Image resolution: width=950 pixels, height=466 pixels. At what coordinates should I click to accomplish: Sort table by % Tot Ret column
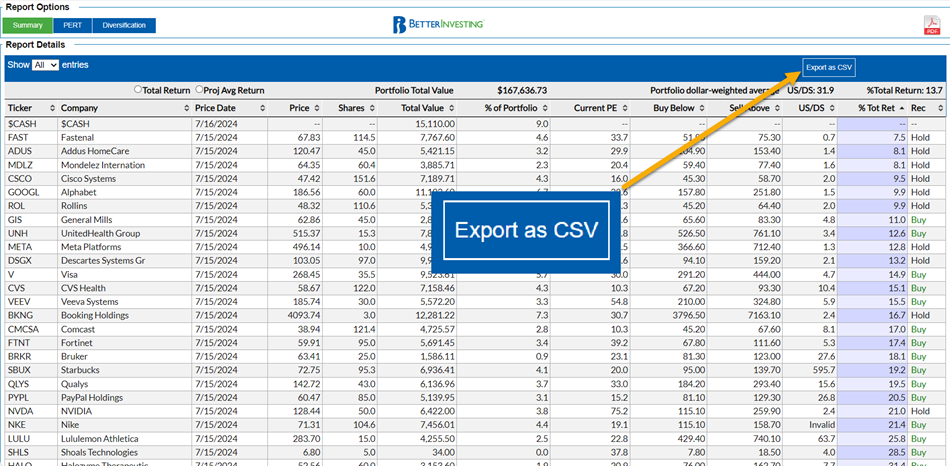click(x=872, y=108)
